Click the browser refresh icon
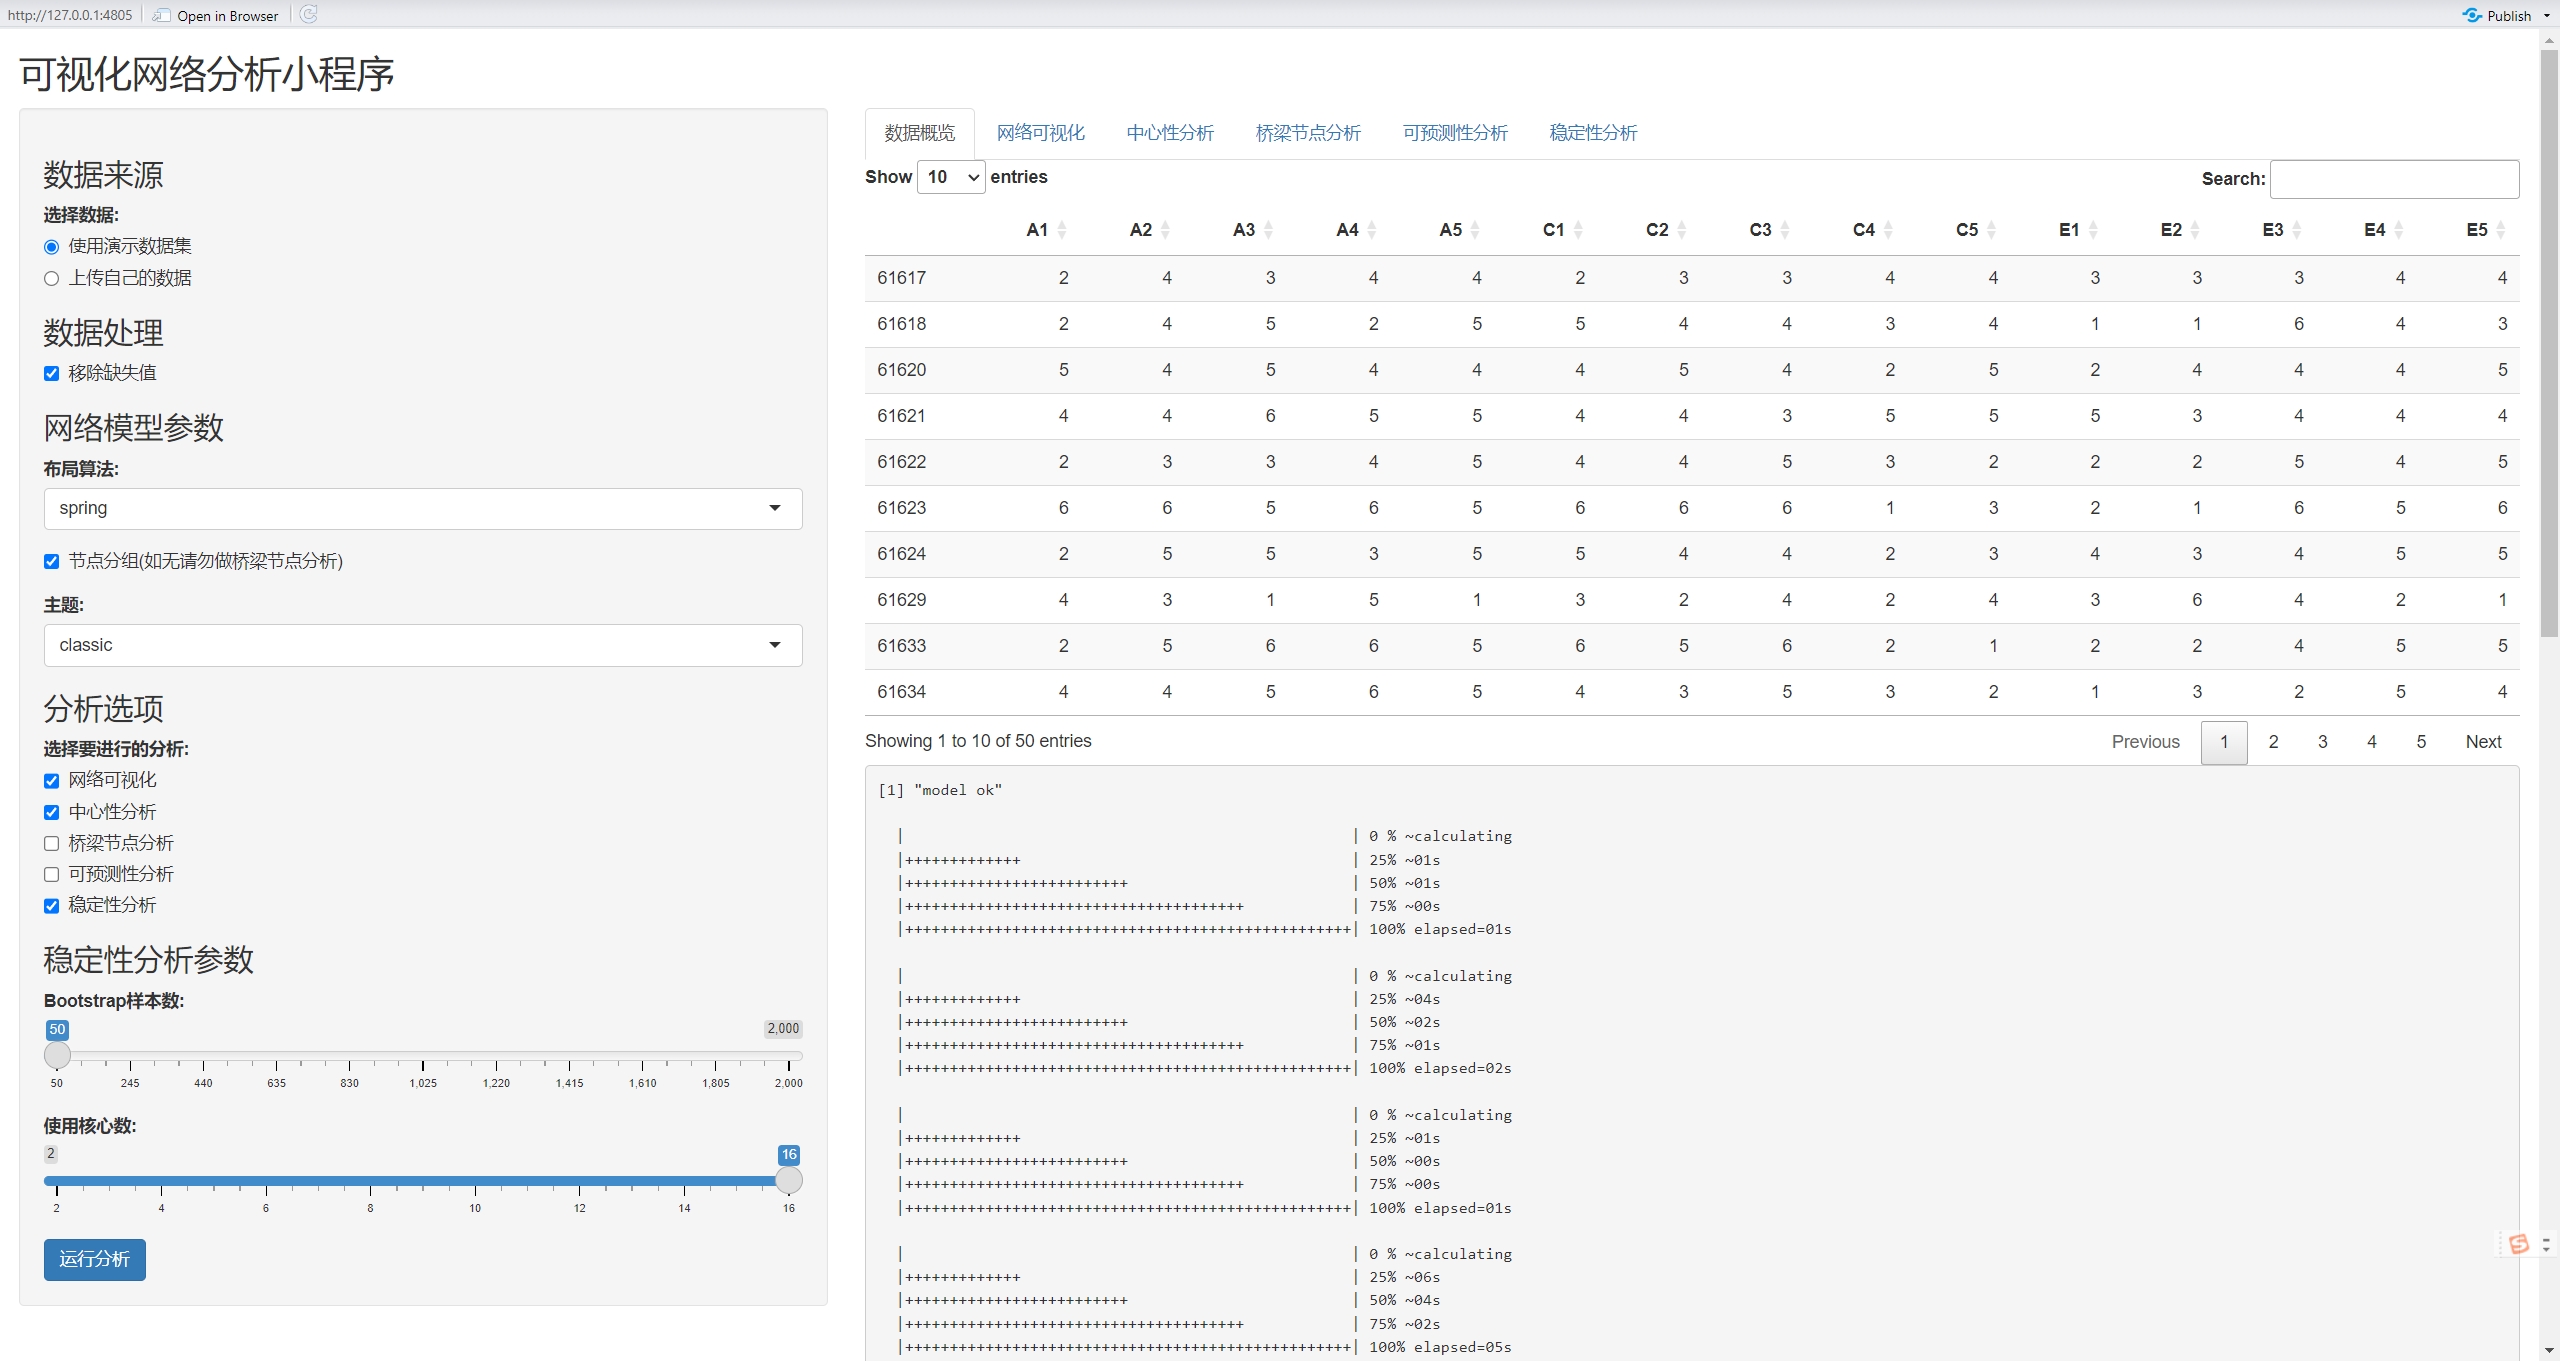 tap(309, 14)
